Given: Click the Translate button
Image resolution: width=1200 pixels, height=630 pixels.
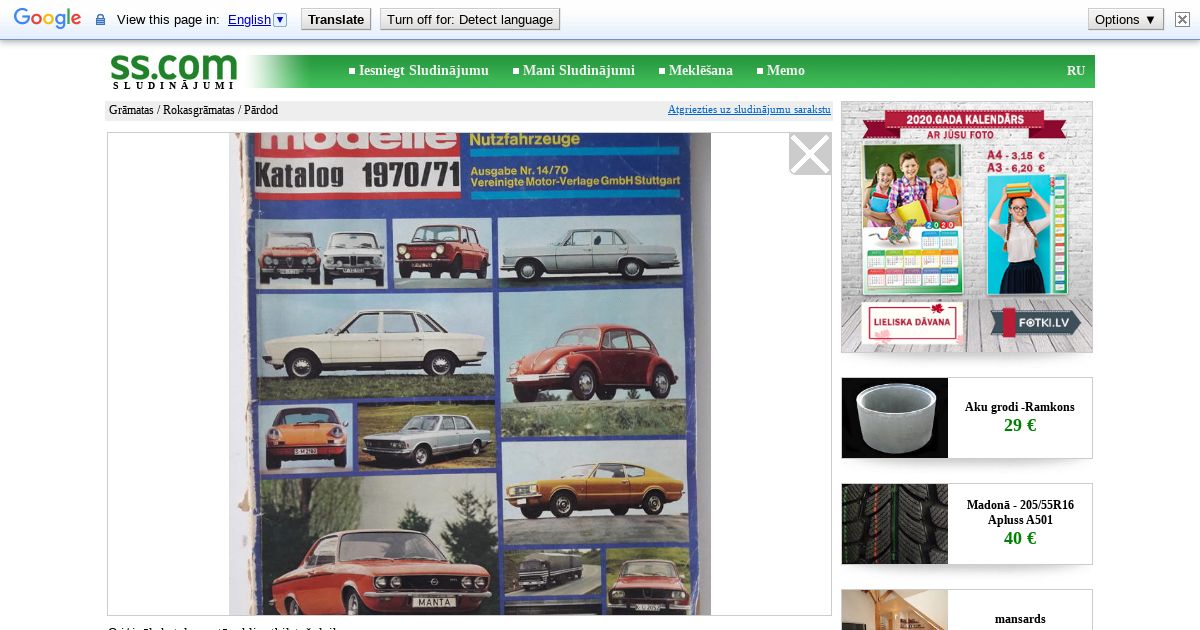Looking at the screenshot, I should [336, 19].
